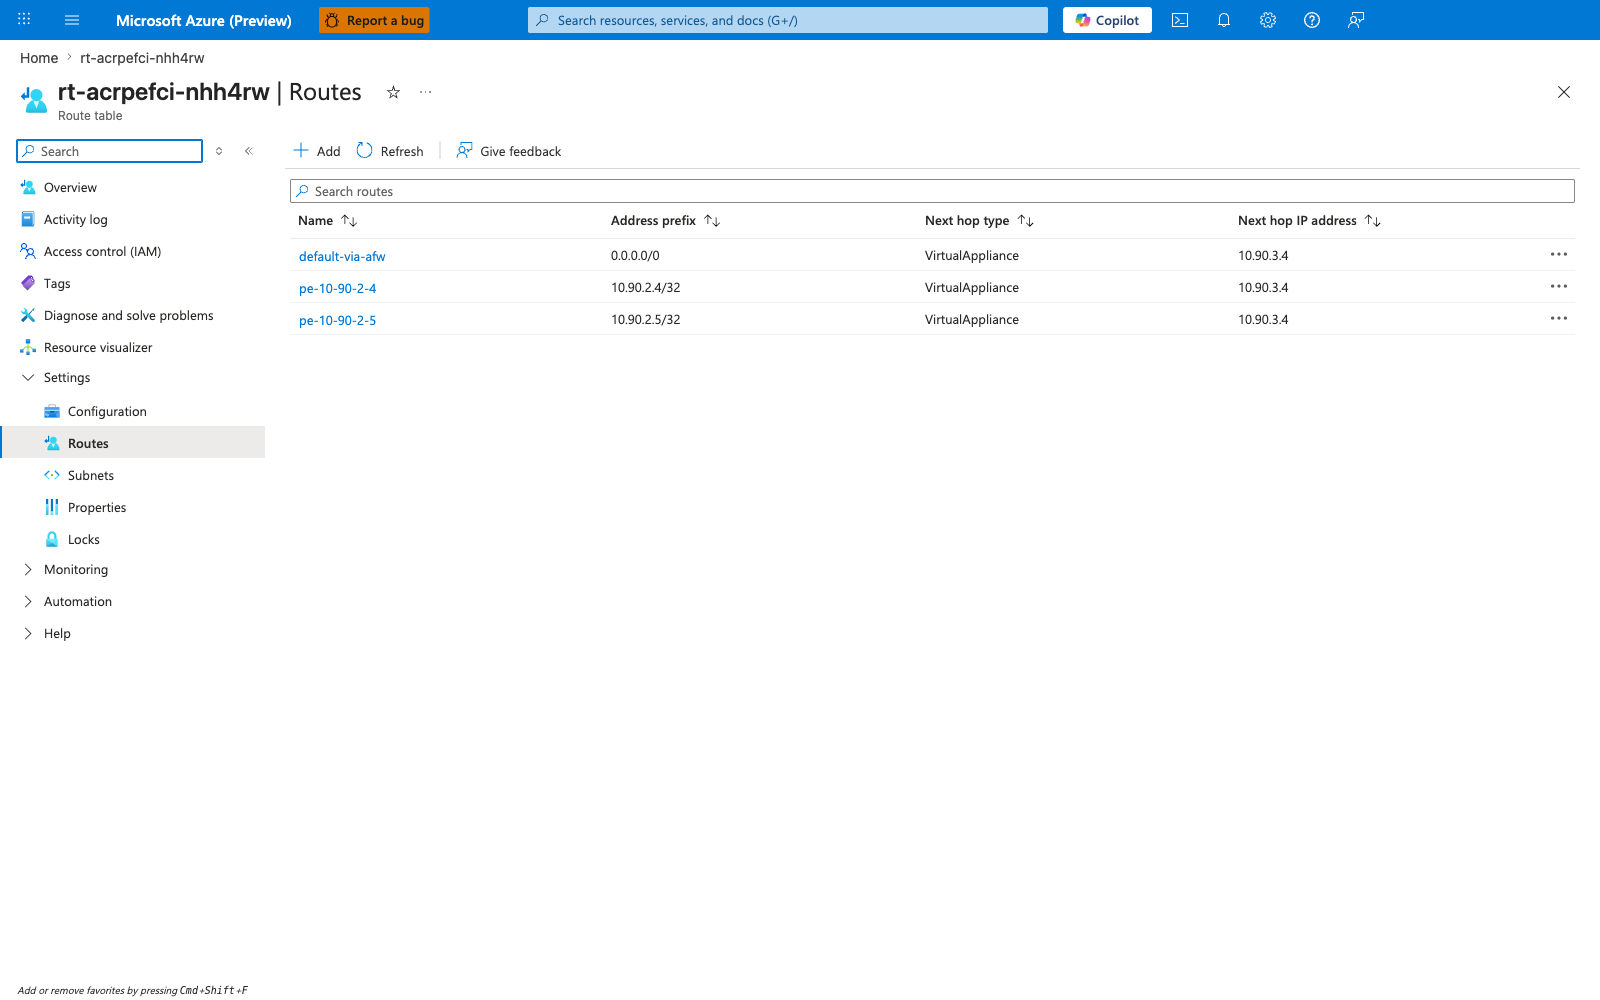
Task: Expand the Monitoring section
Action: point(28,570)
